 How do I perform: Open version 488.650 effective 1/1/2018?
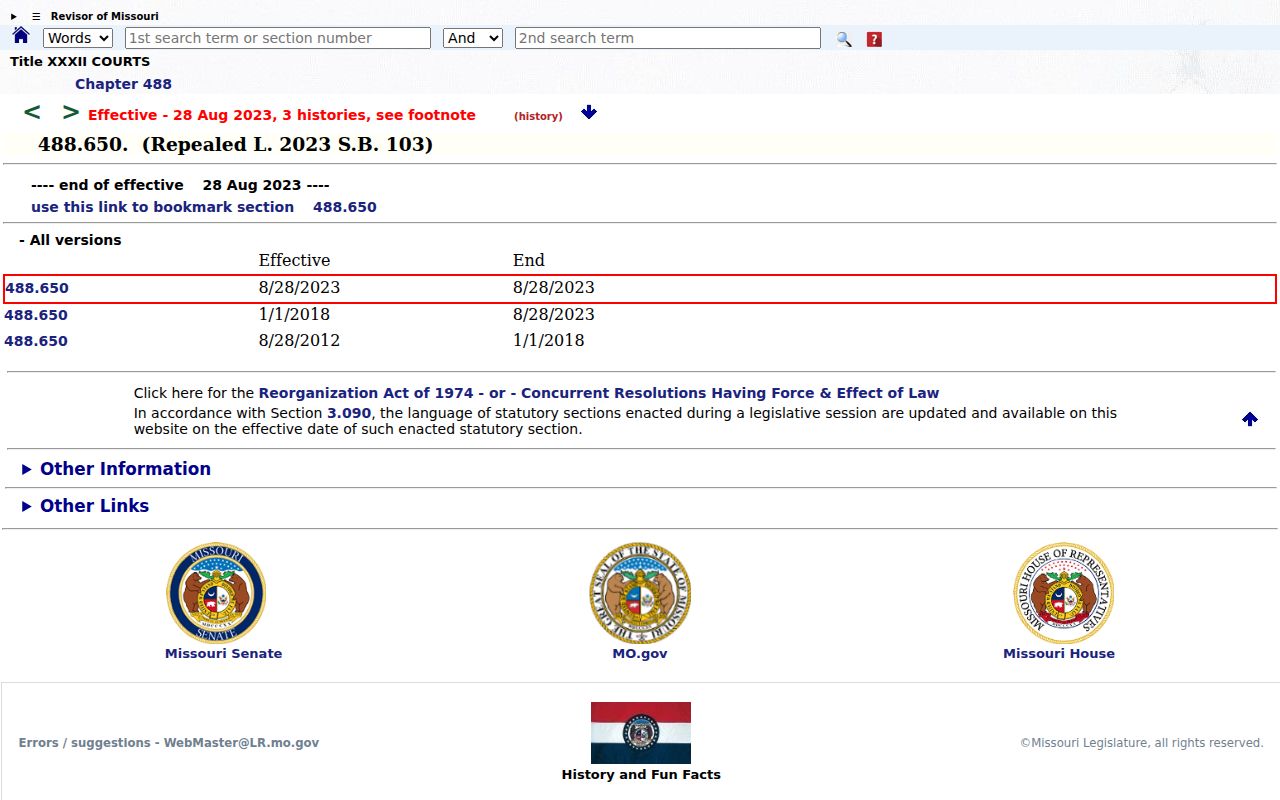coord(37,315)
